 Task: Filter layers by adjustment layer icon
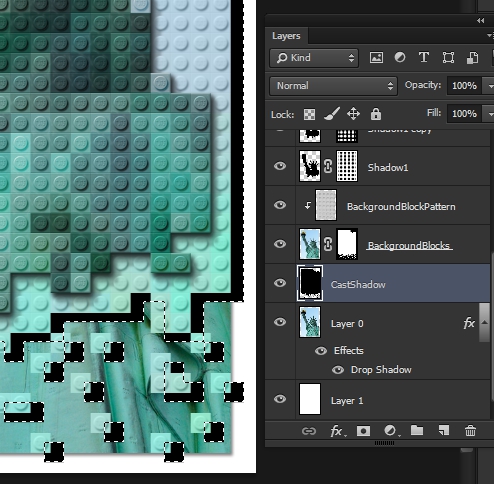point(400,57)
